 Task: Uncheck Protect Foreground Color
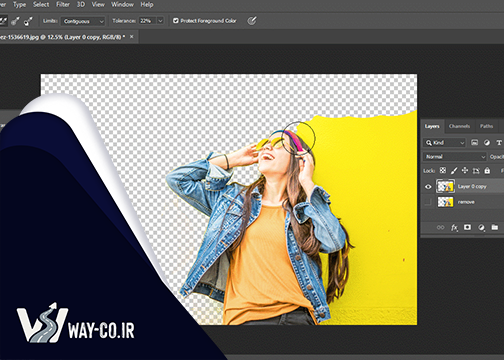pos(176,21)
